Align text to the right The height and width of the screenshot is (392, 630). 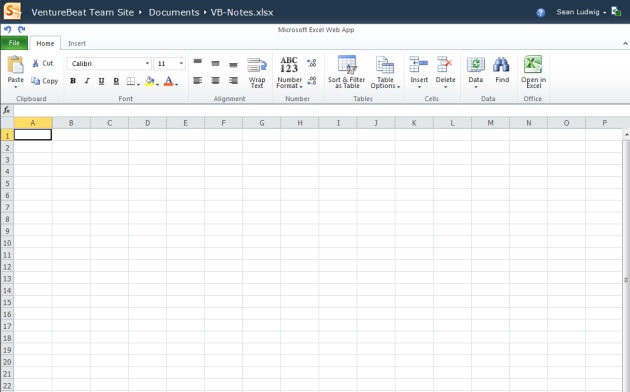(233, 81)
